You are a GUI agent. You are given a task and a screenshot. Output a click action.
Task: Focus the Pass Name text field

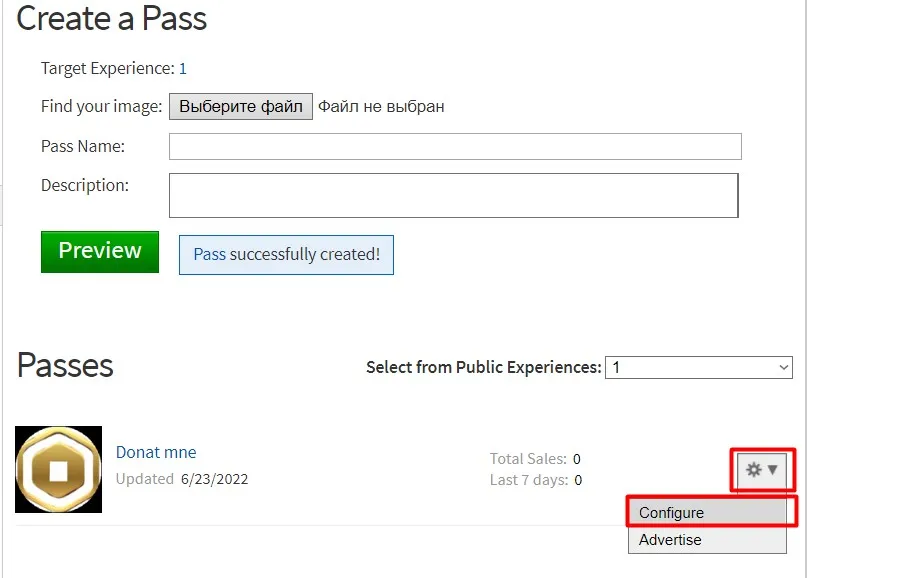pyautogui.click(x=455, y=146)
